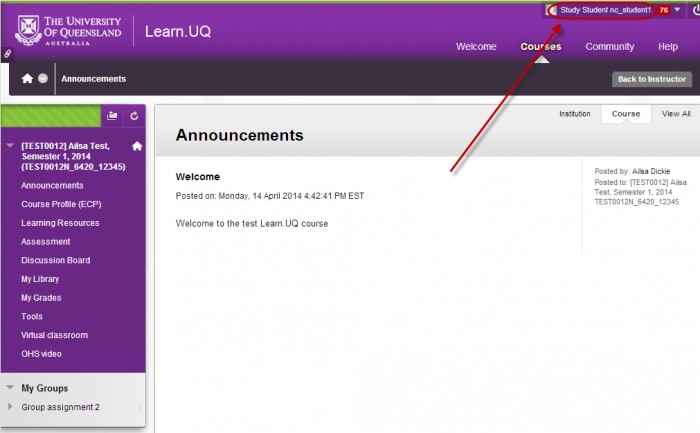700x433 pixels.
Task: Click the Posted on Monday 14 April 2014 text
Action: click(x=270, y=196)
